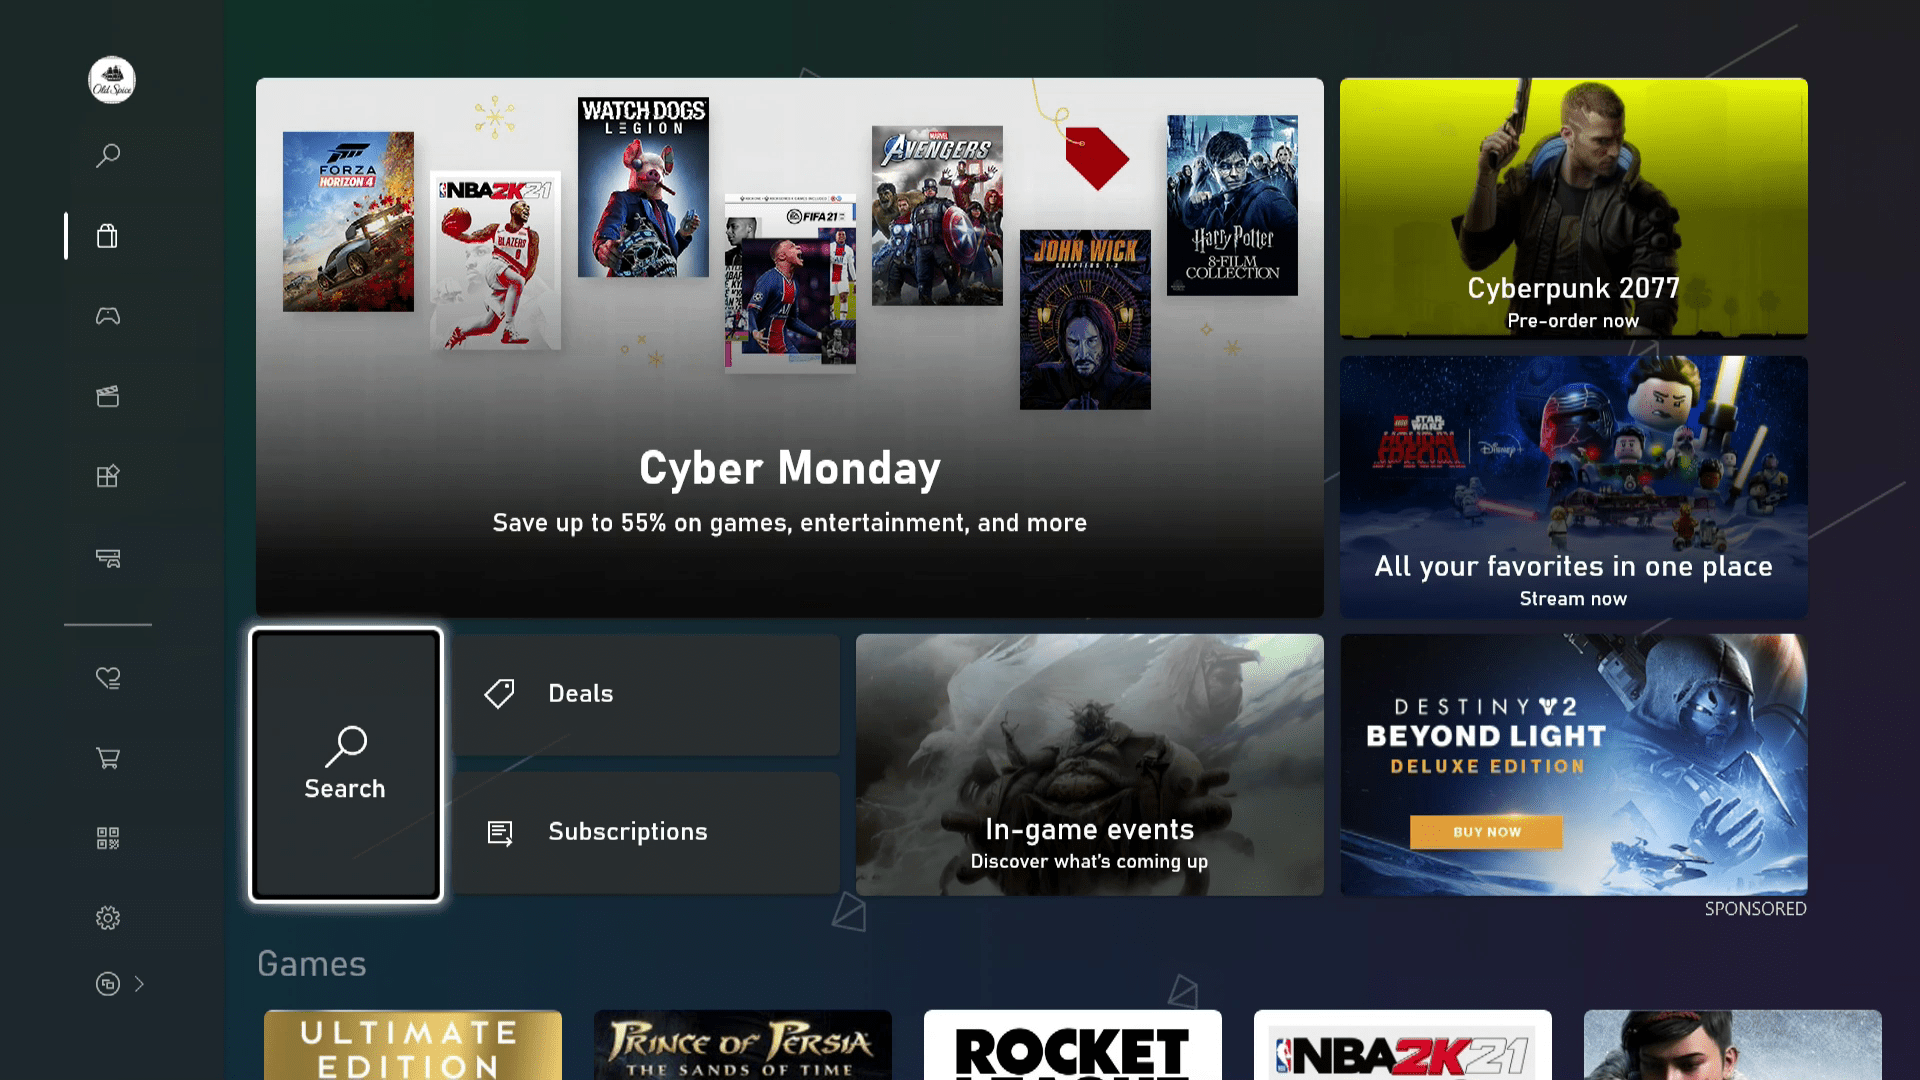1920x1080 pixels.
Task: Click the Search icon in sidebar
Action: [108, 156]
